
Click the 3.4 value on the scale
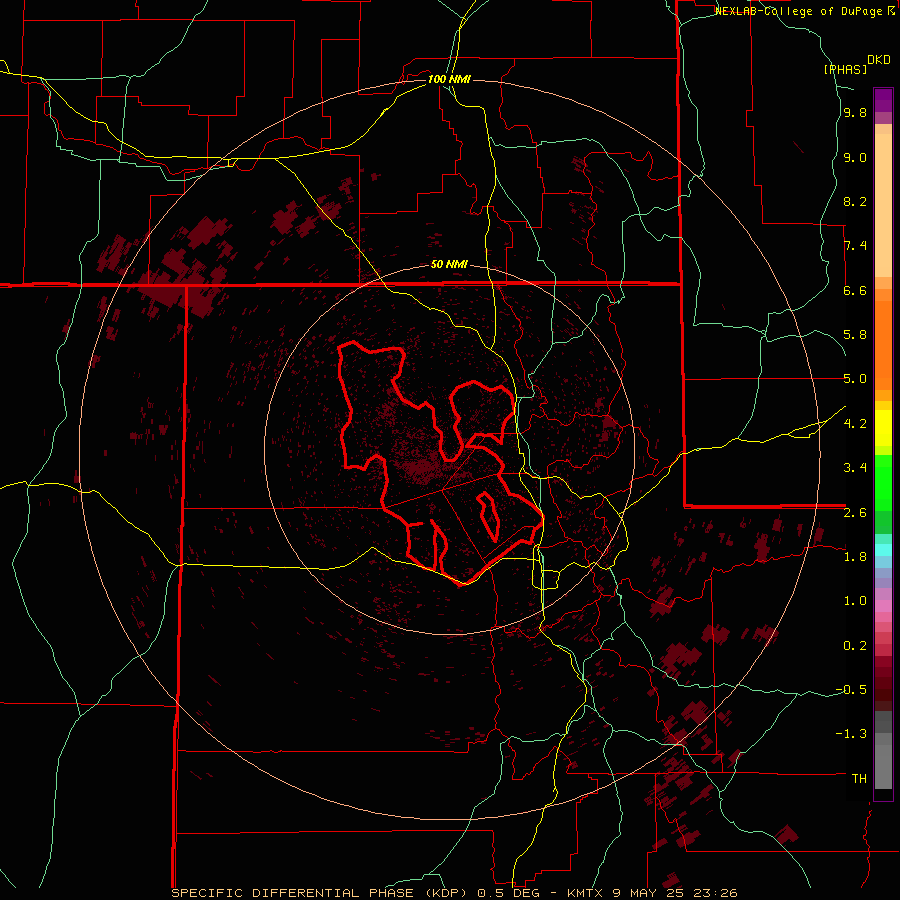[x=855, y=468]
